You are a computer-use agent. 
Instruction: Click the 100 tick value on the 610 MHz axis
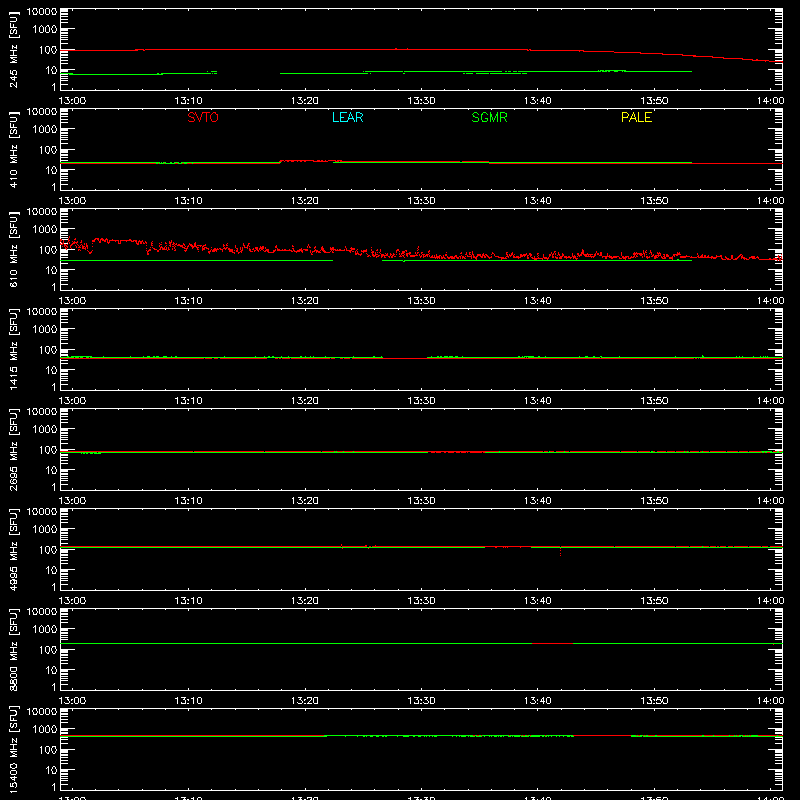tap(48, 250)
